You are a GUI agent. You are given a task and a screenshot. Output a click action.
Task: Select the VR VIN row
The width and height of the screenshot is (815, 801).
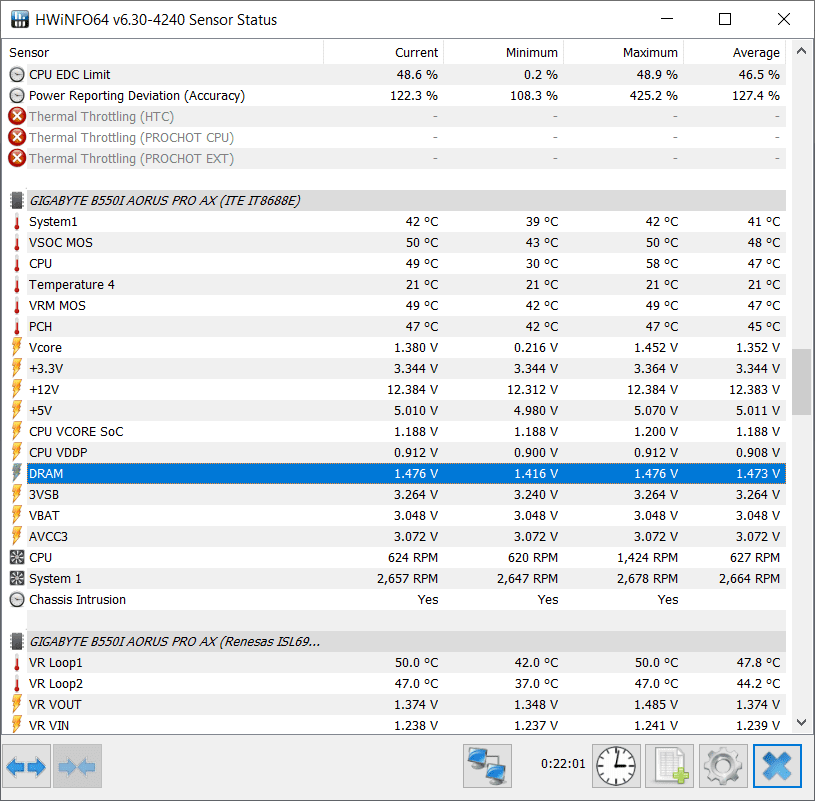point(406,725)
